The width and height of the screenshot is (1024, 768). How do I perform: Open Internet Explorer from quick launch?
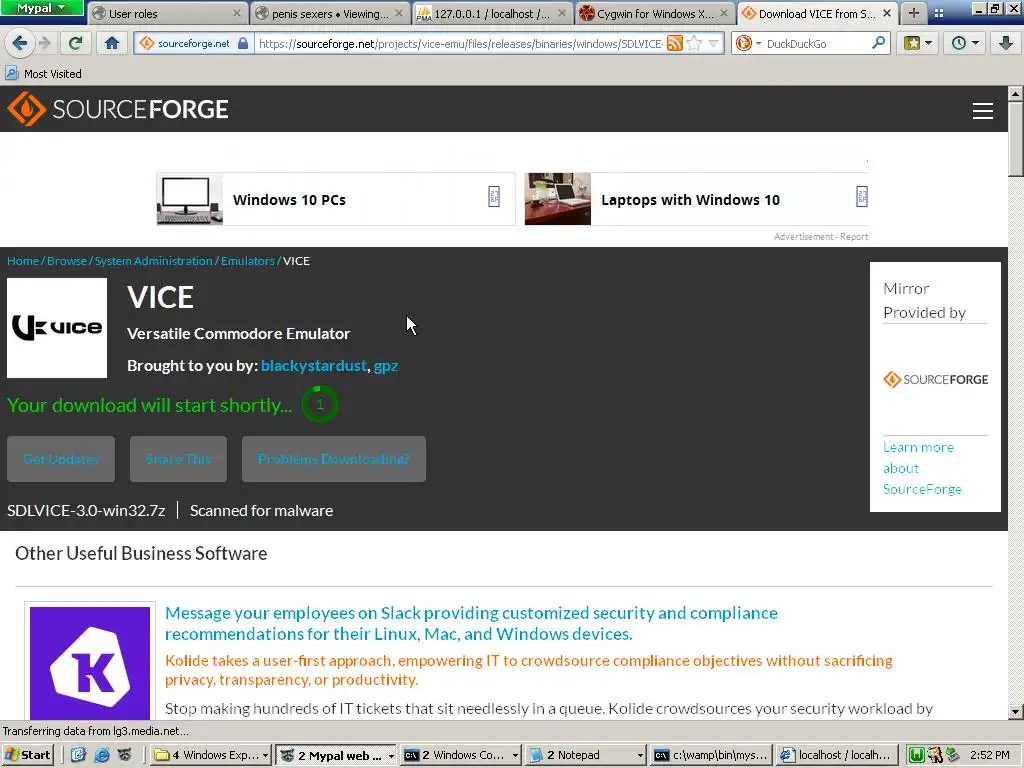point(102,755)
